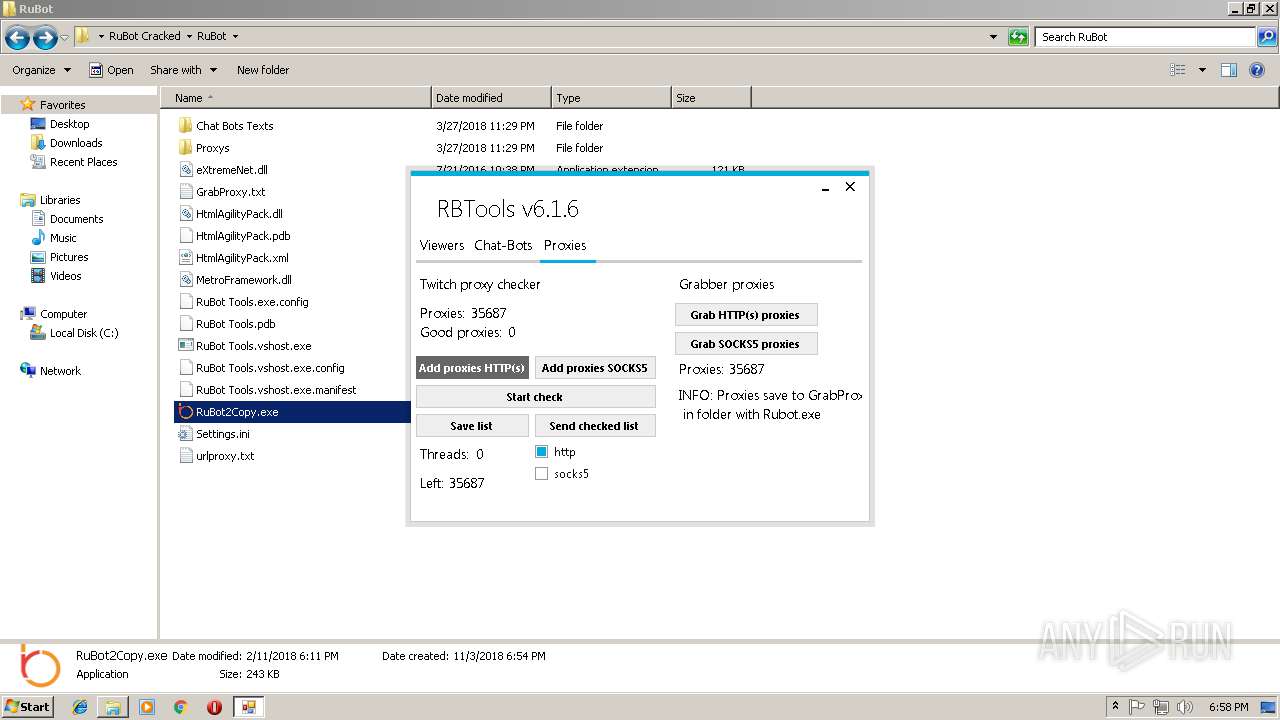Select the HtmlAgilityPack.pdb file icon
Screen dimensions: 1280x720
(185, 236)
